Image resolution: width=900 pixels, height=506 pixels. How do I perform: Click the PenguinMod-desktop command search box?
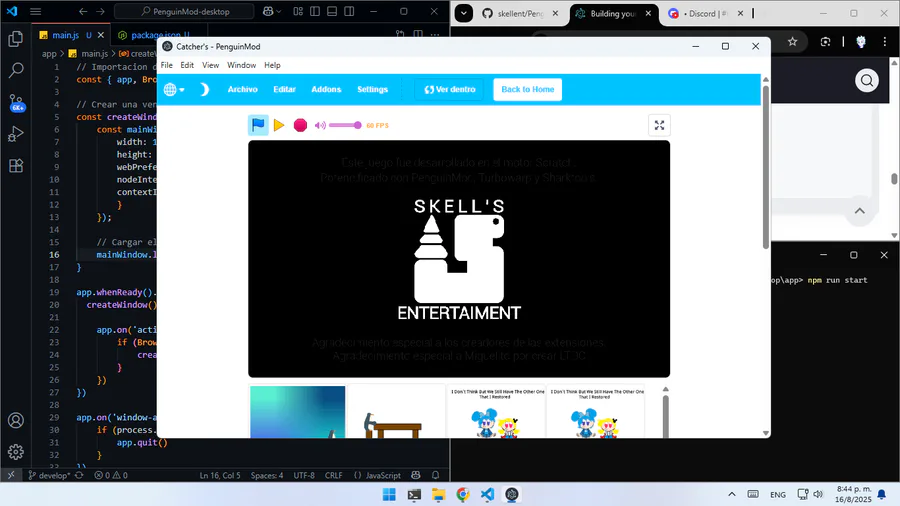coord(184,11)
